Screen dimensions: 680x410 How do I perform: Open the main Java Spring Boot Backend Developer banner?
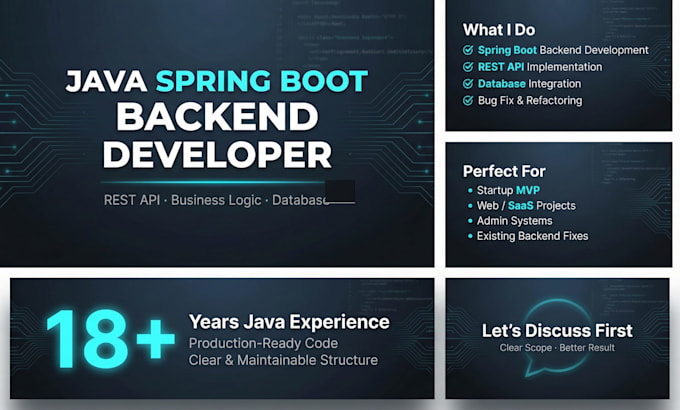click(217, 133)
